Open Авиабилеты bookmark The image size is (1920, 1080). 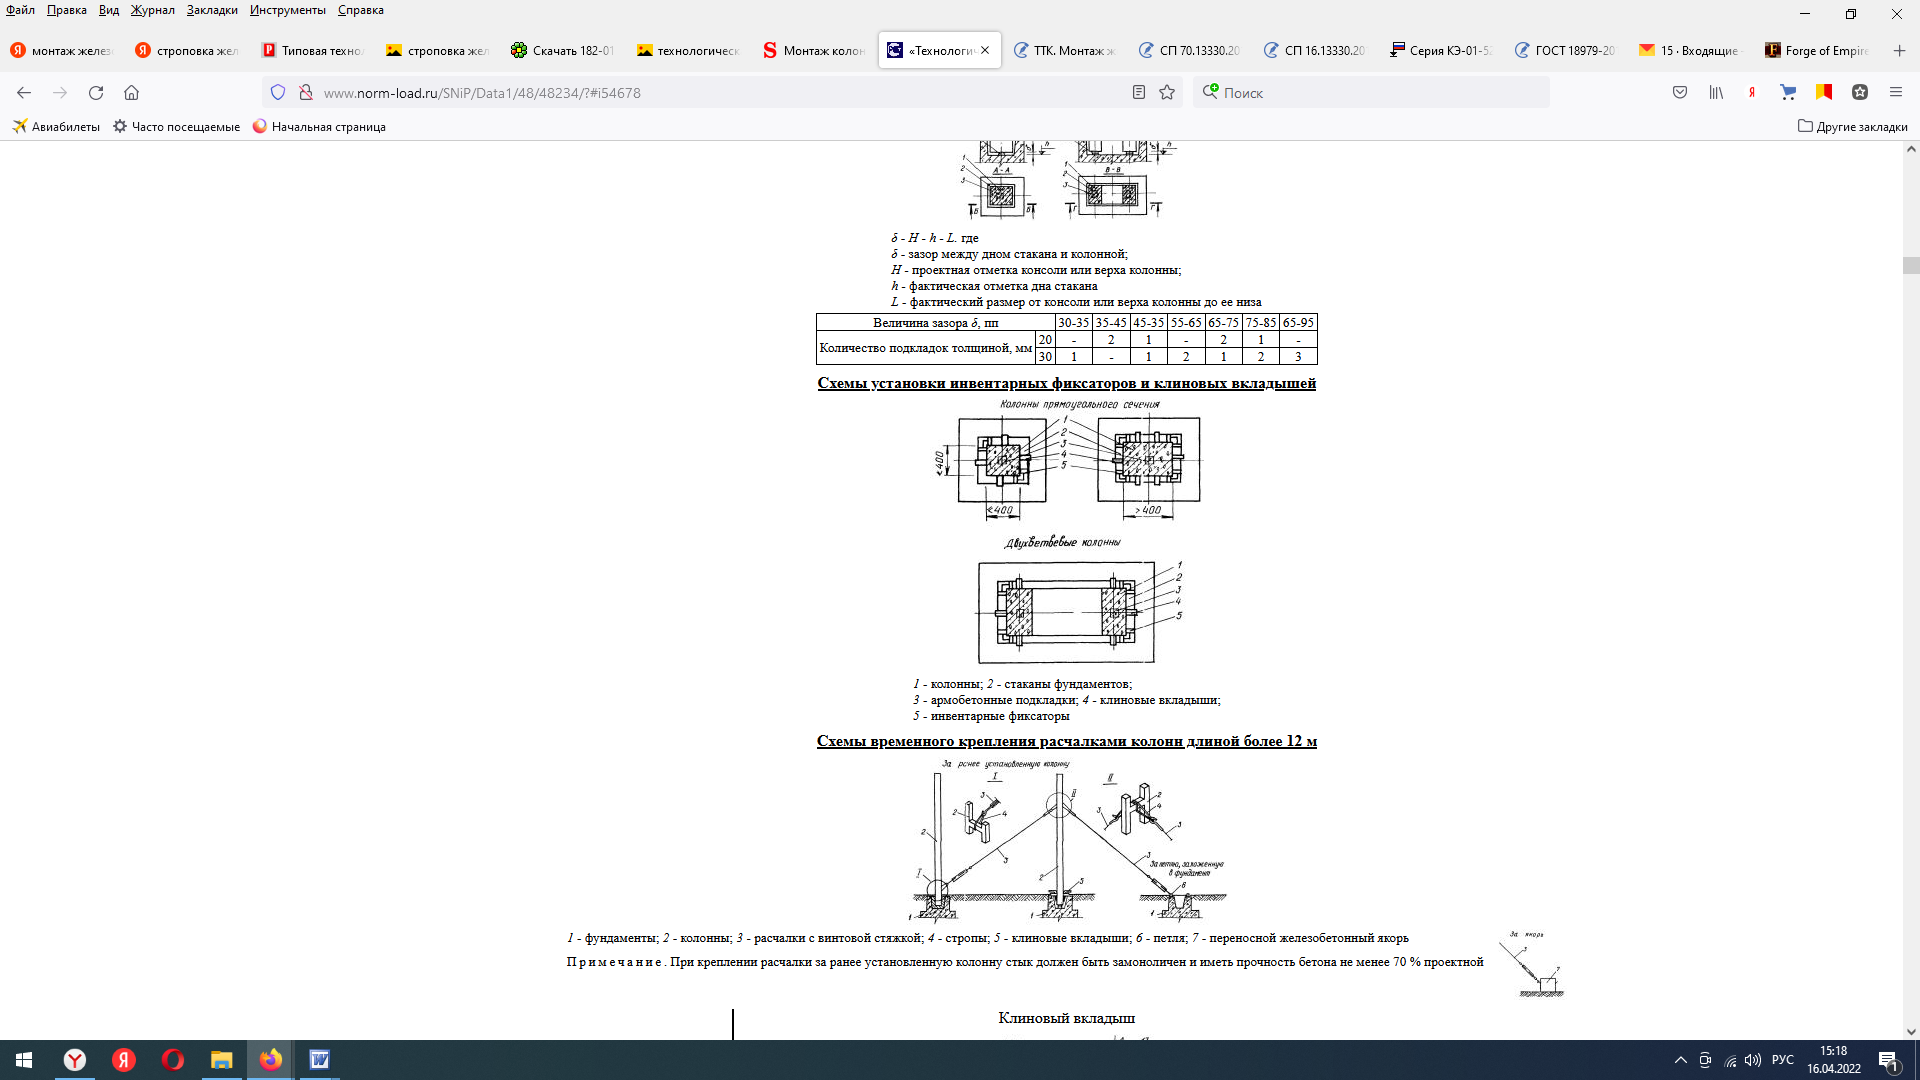coord(56,127)
